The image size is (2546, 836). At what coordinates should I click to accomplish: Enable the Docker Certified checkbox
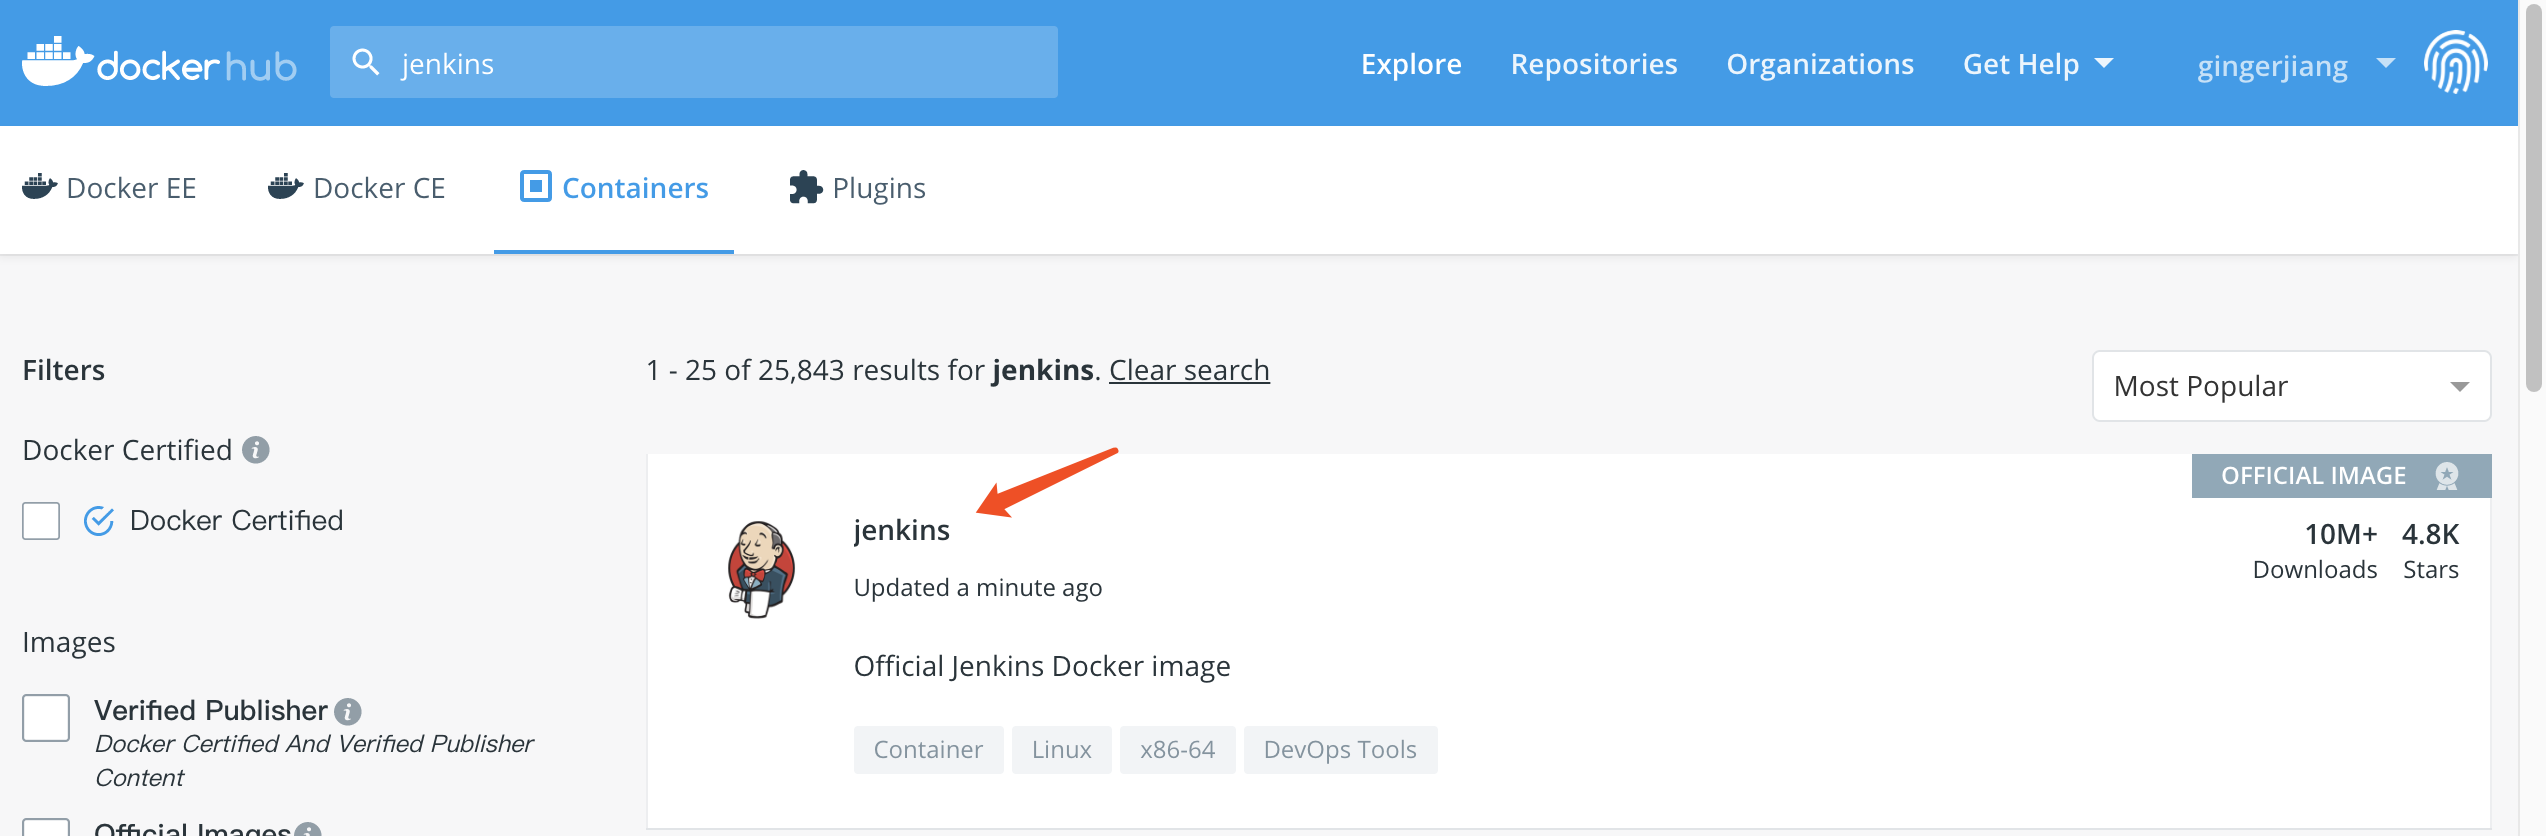[x=41, y=521]
